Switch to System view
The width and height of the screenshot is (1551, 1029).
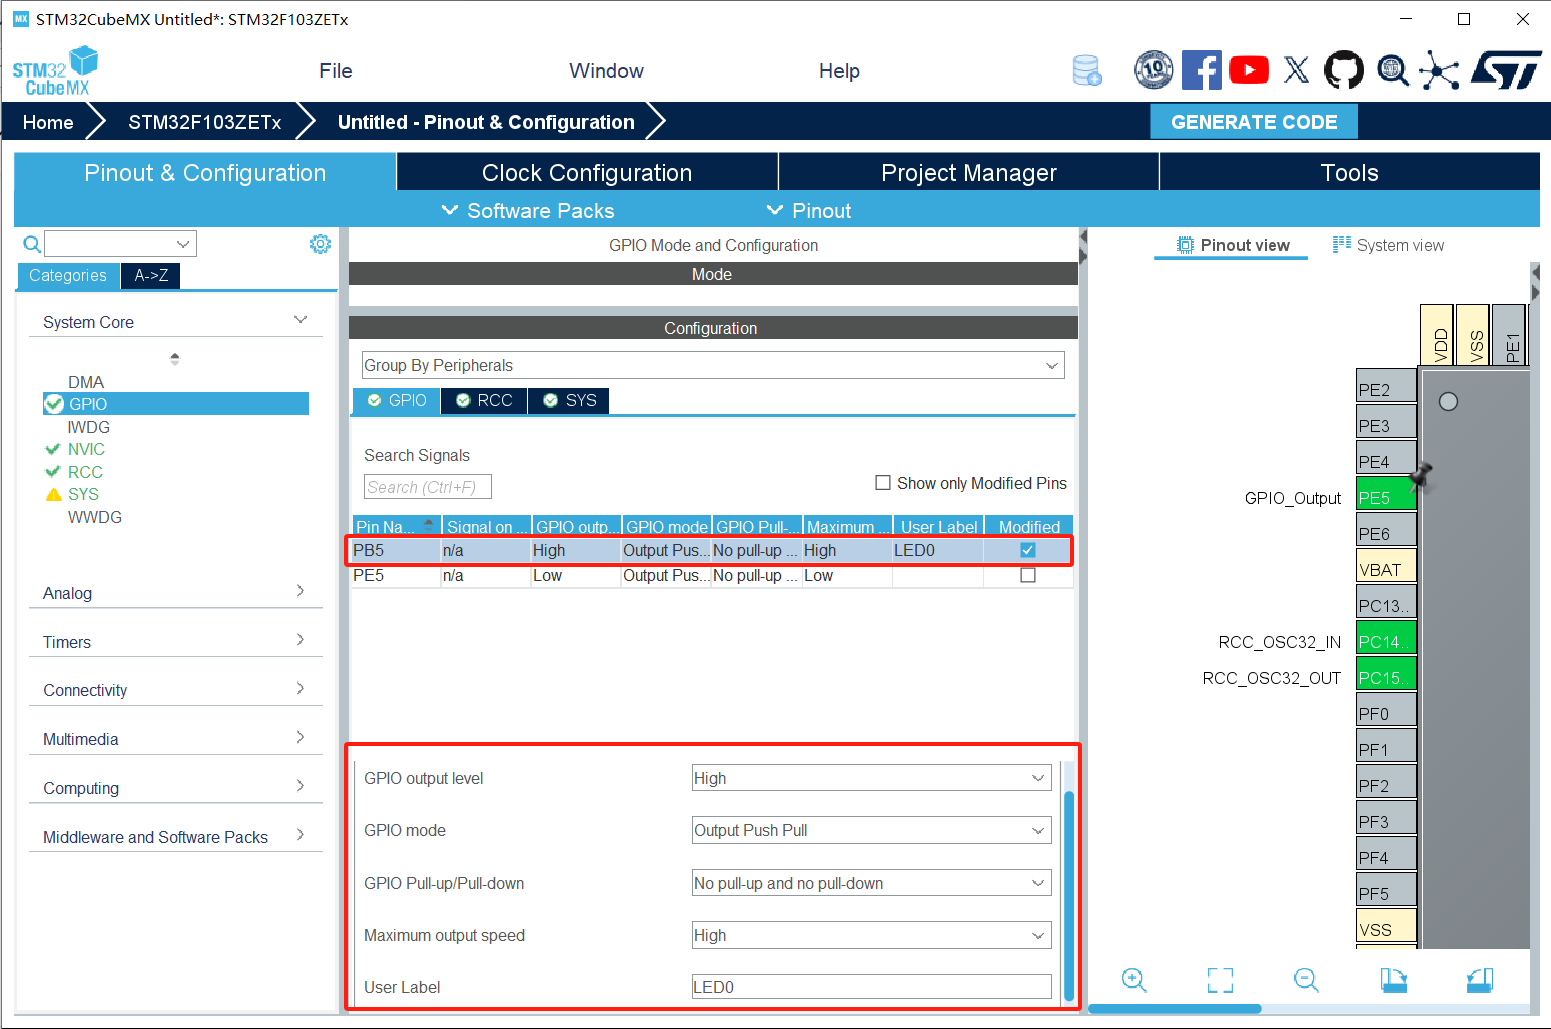1388,245
